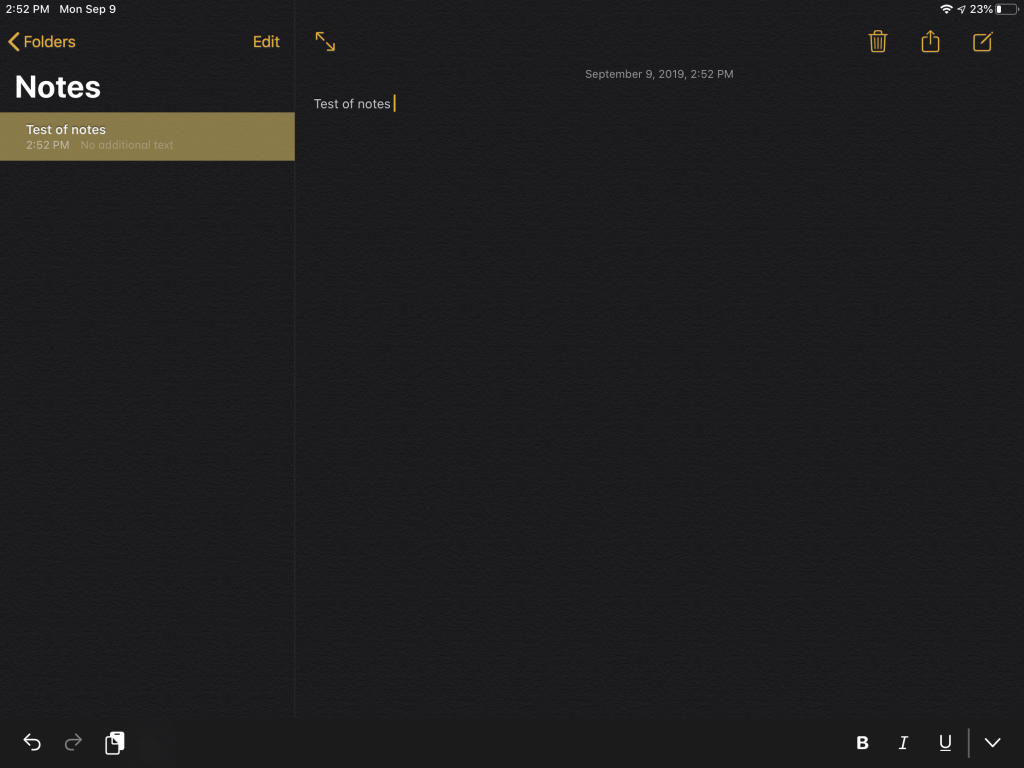Viewport: 1024px width, 768px height.
Task: Tap the September 9, 2019 timestamp
Action: coord(659,74)
